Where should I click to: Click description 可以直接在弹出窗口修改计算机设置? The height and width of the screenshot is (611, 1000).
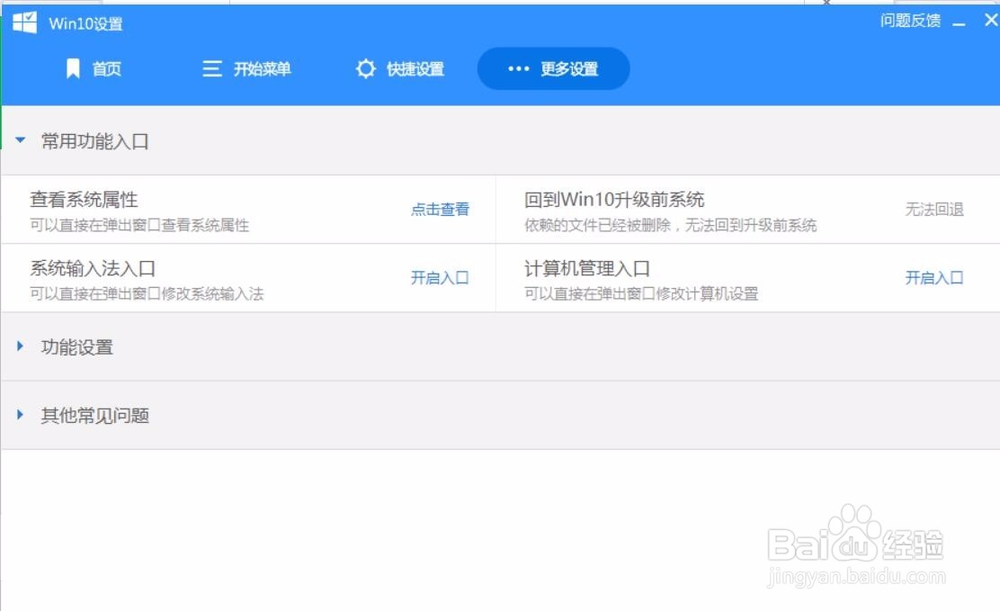coord(641,294)
